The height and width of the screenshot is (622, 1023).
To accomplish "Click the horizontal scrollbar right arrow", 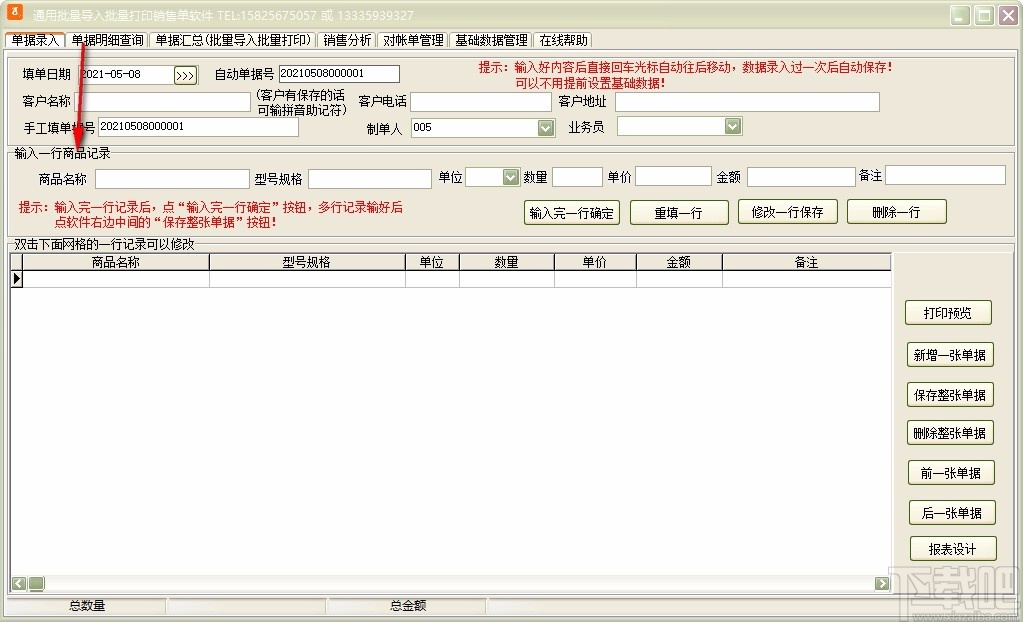I will pyautogui.click(x=881, y=583).
